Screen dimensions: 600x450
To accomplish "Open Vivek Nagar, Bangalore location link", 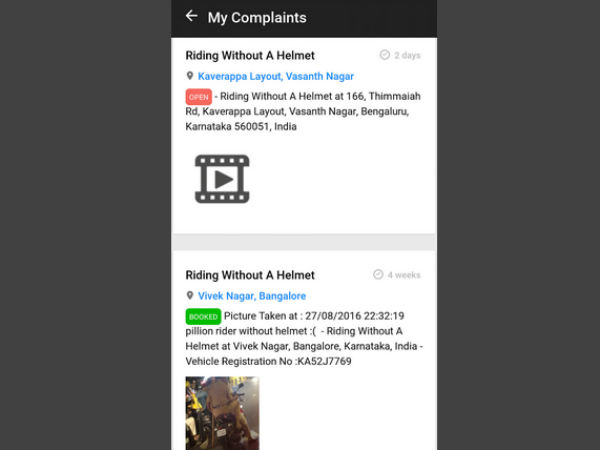I will point(252,296).
